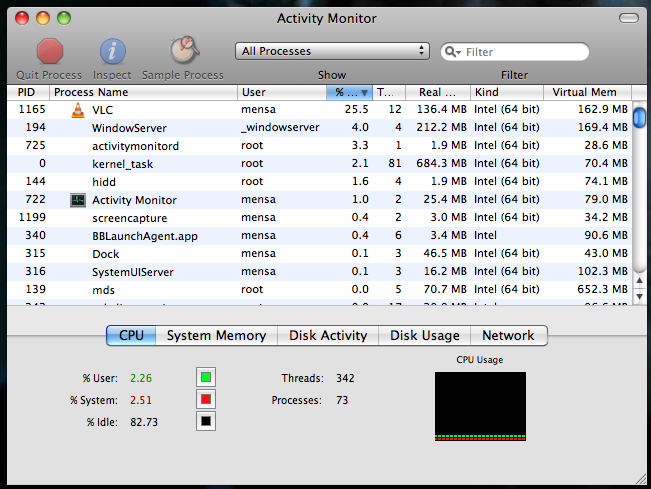Click the CPU Usage graph
651x489 pixels.
(x=480, y=406)
